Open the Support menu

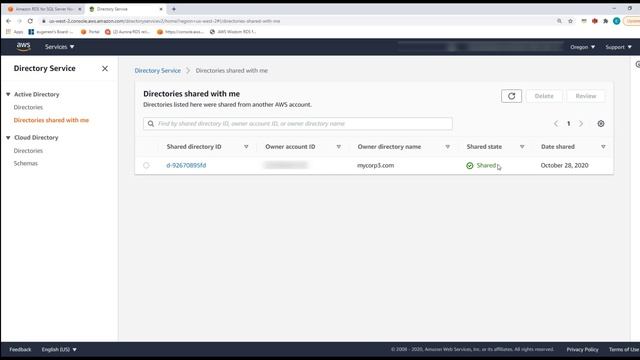[x=618, y=47]
